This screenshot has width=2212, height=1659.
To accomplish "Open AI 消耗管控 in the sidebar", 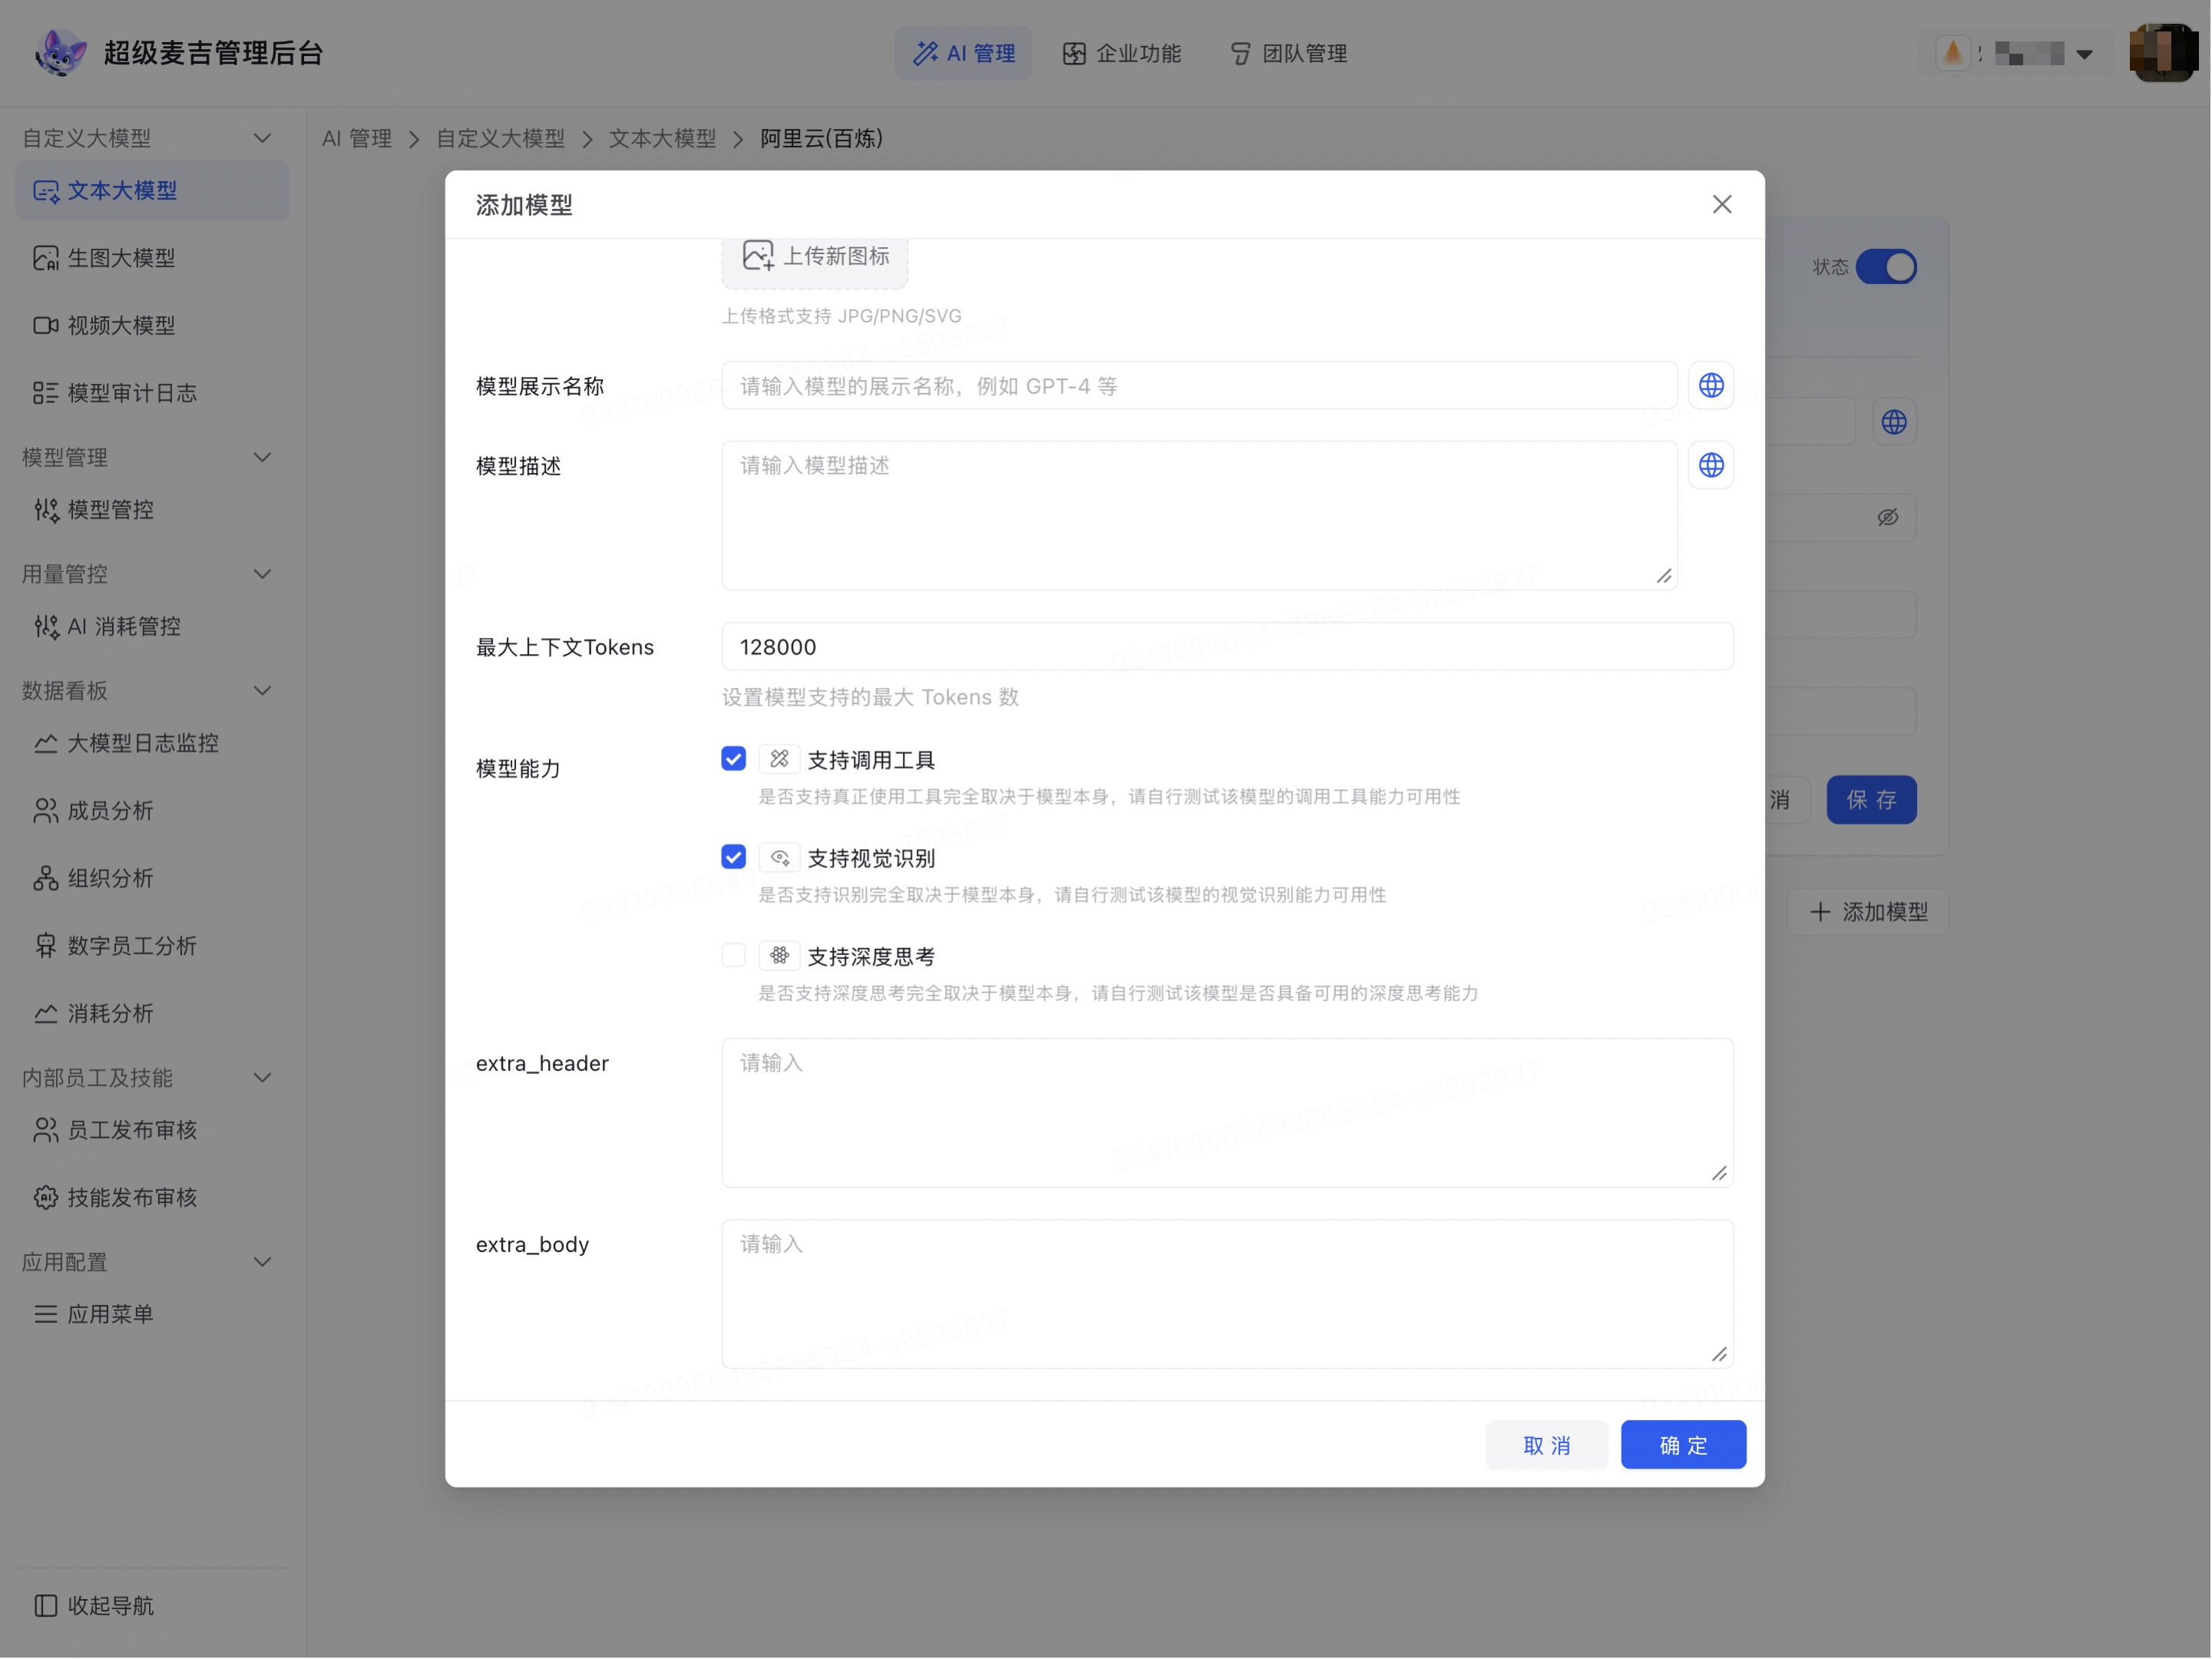I will [152, 626].
